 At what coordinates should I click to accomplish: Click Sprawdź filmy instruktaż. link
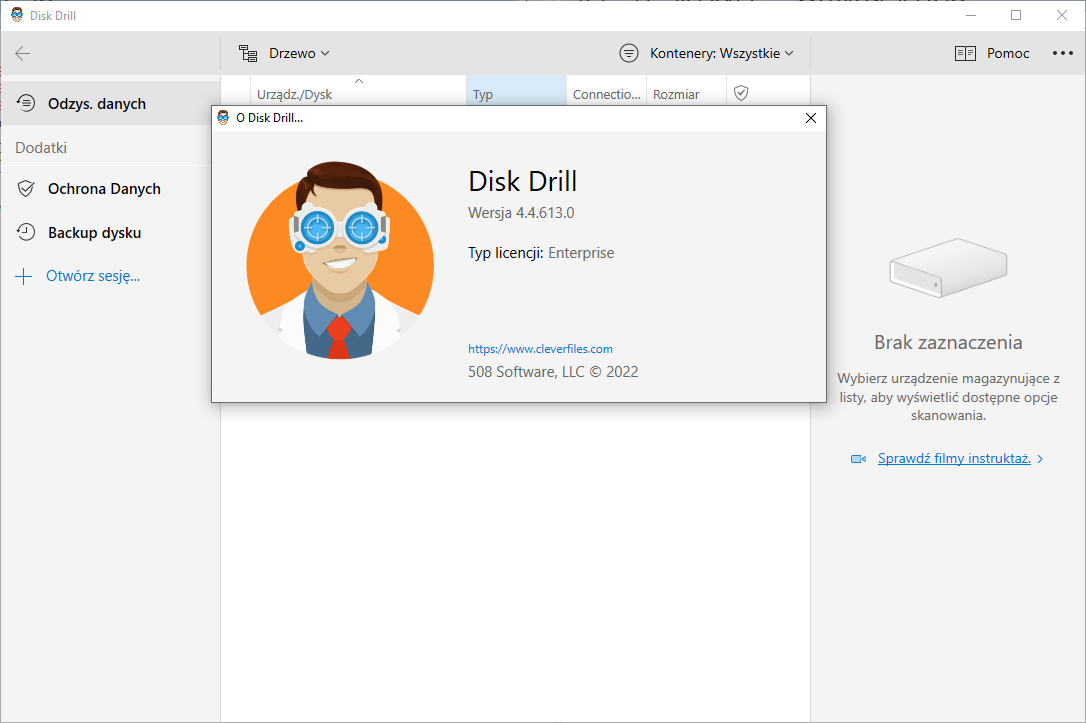click(x=954, y=458)
